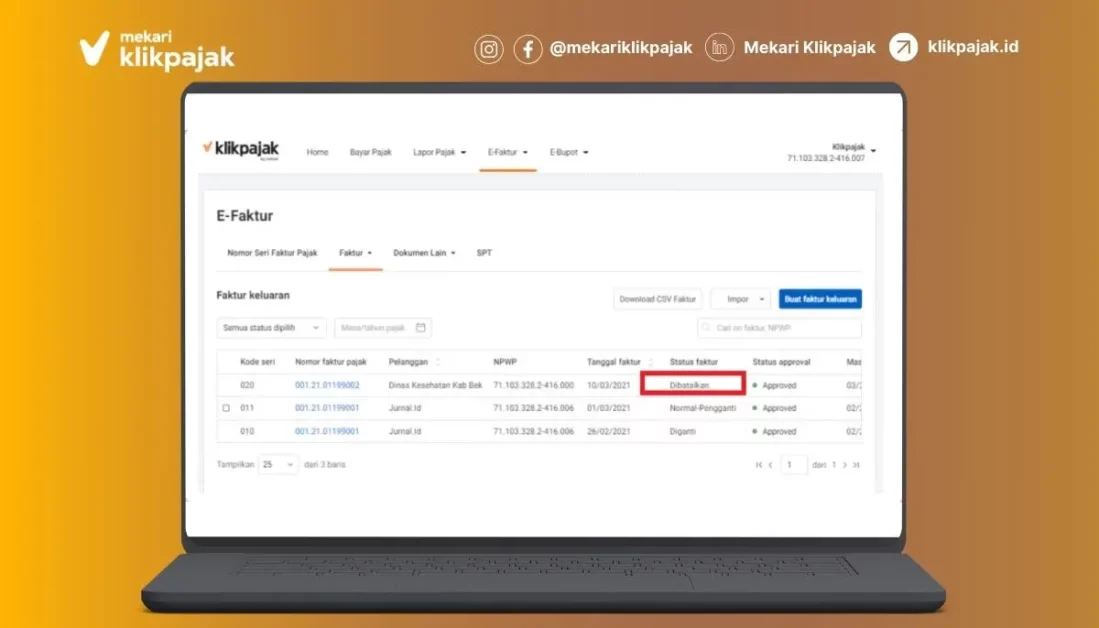Sort by Tanggal faktur column arrows
Viewport: 1099px width, 628px height.
[x=651, y=362]
